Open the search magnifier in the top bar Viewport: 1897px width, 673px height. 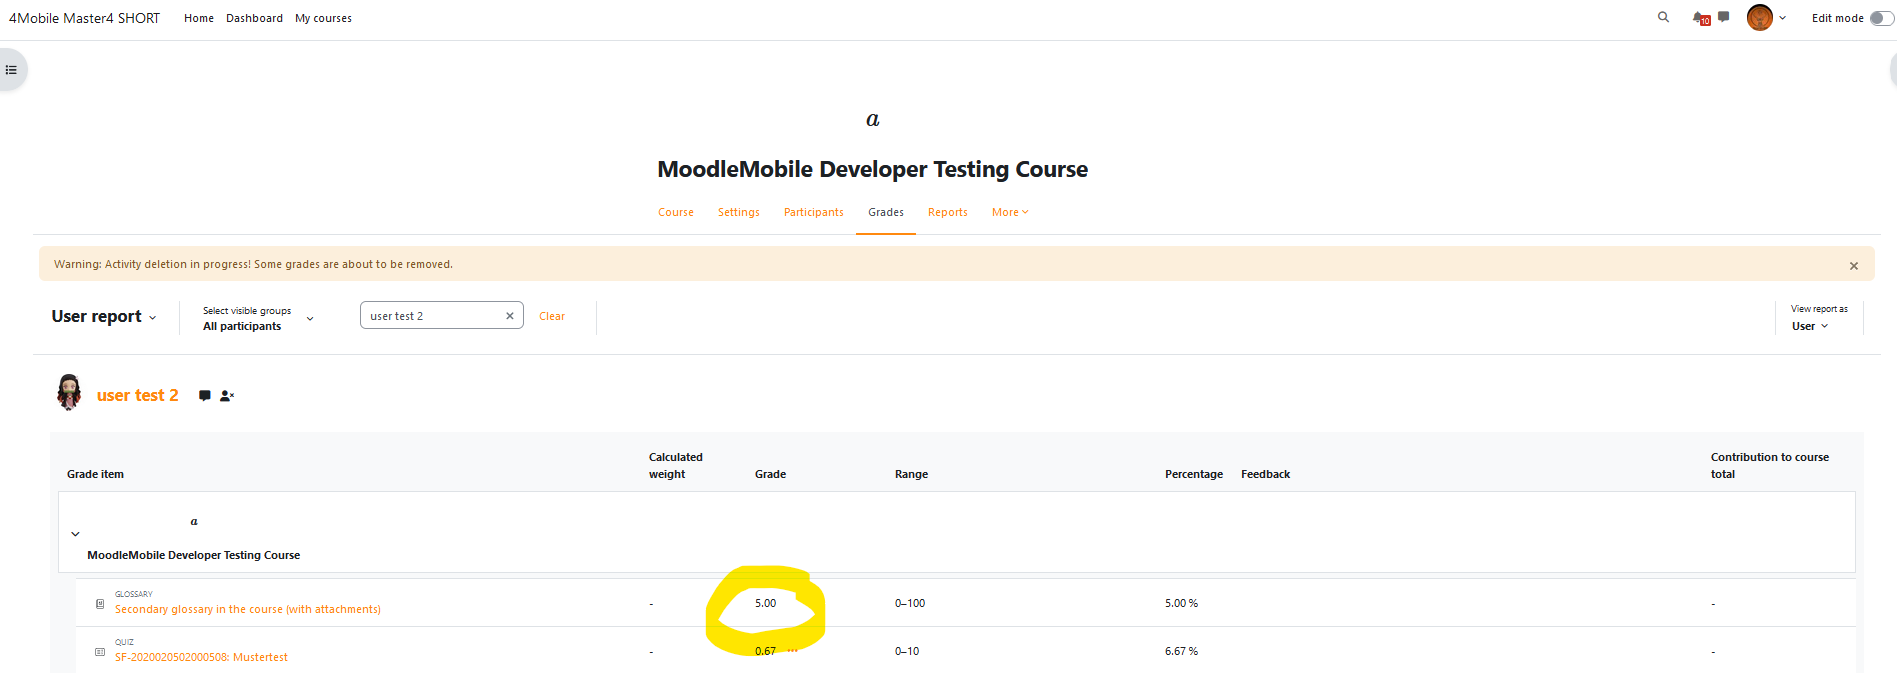(x=1663, y=17)
